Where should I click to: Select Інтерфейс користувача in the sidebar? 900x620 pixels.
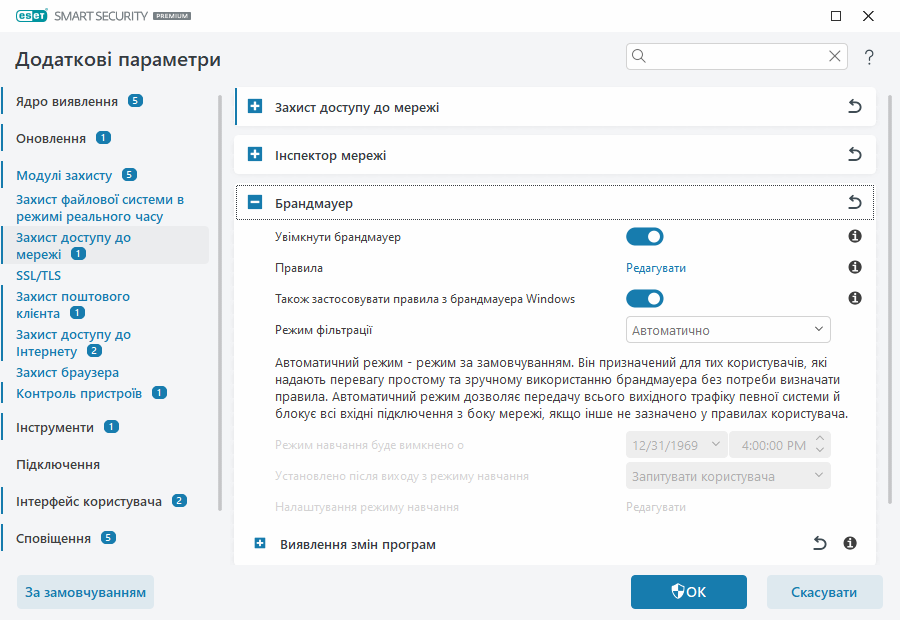pyautogui.click(x=88, y=501)
